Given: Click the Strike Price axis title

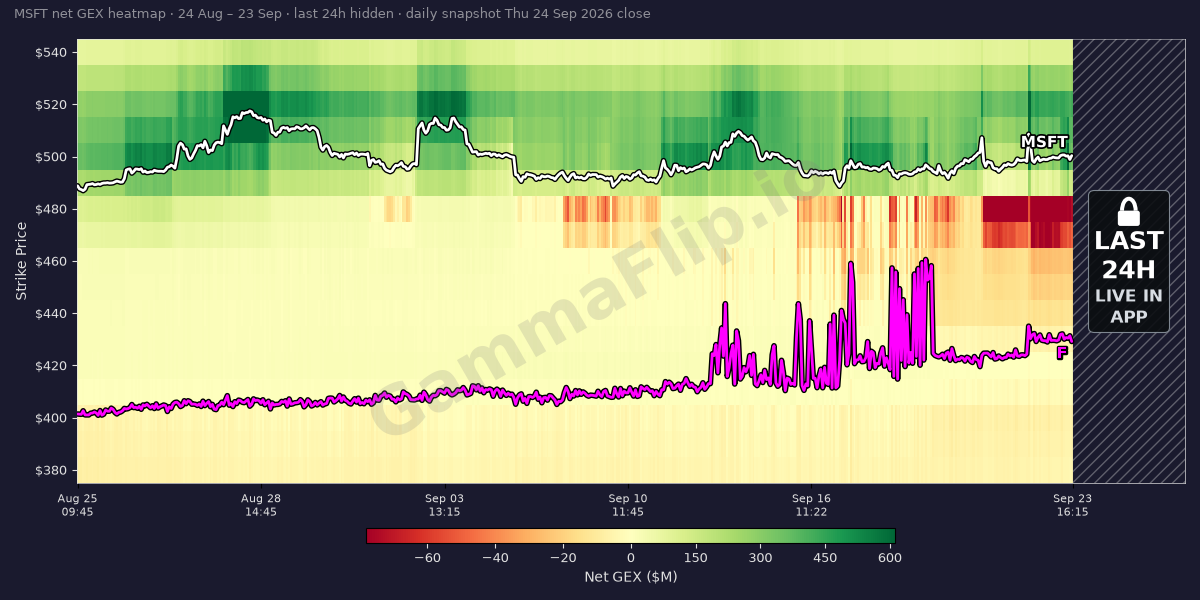Looking at the screenshot, I should point(21,261).
